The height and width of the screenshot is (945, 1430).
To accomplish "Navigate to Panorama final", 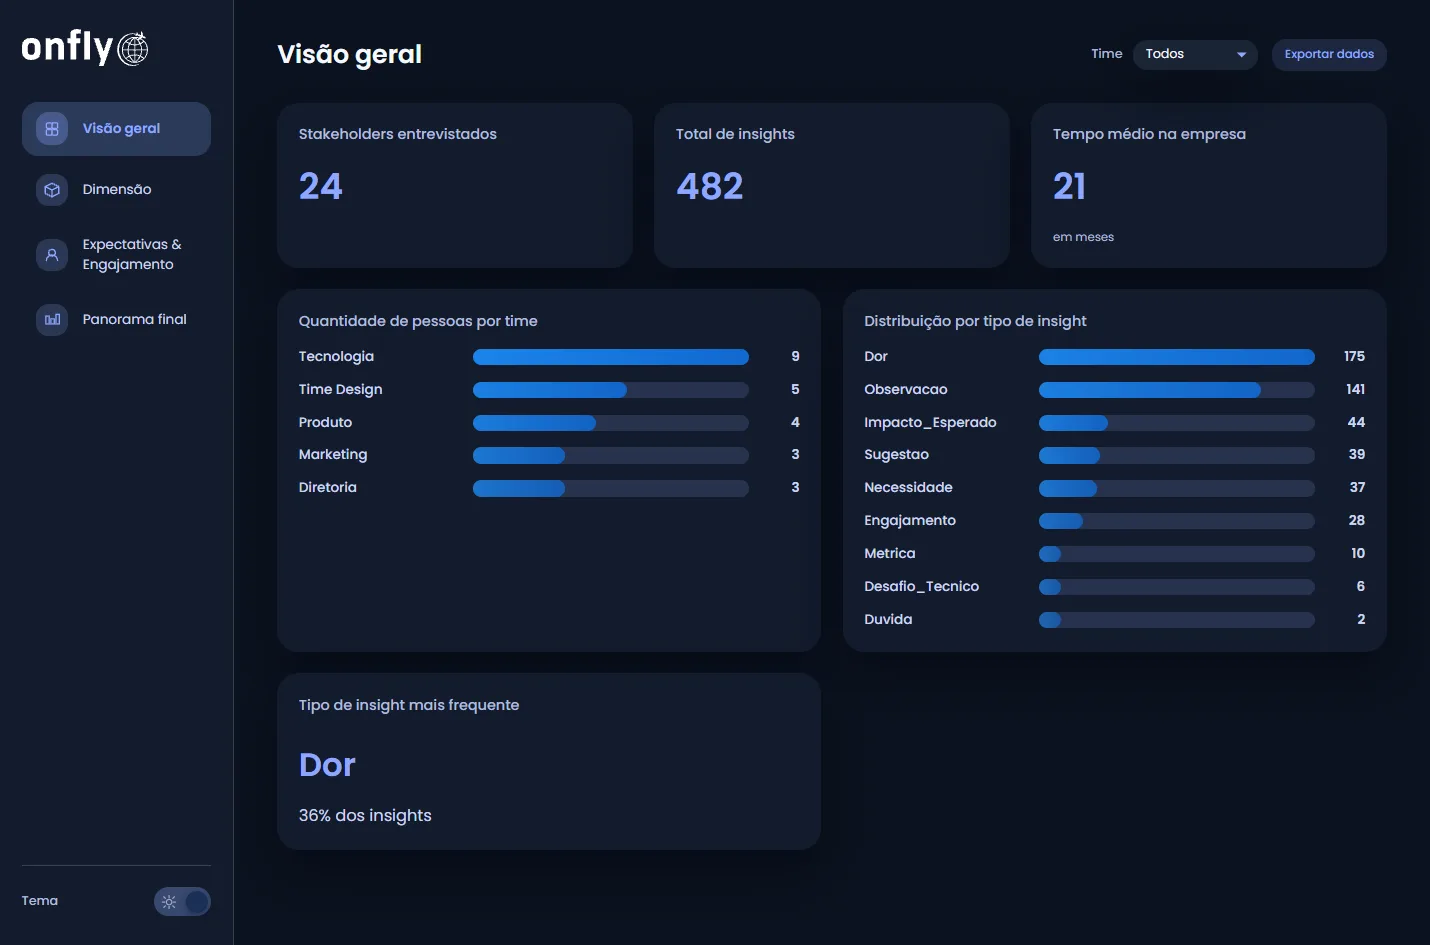I will pos(116,320).
